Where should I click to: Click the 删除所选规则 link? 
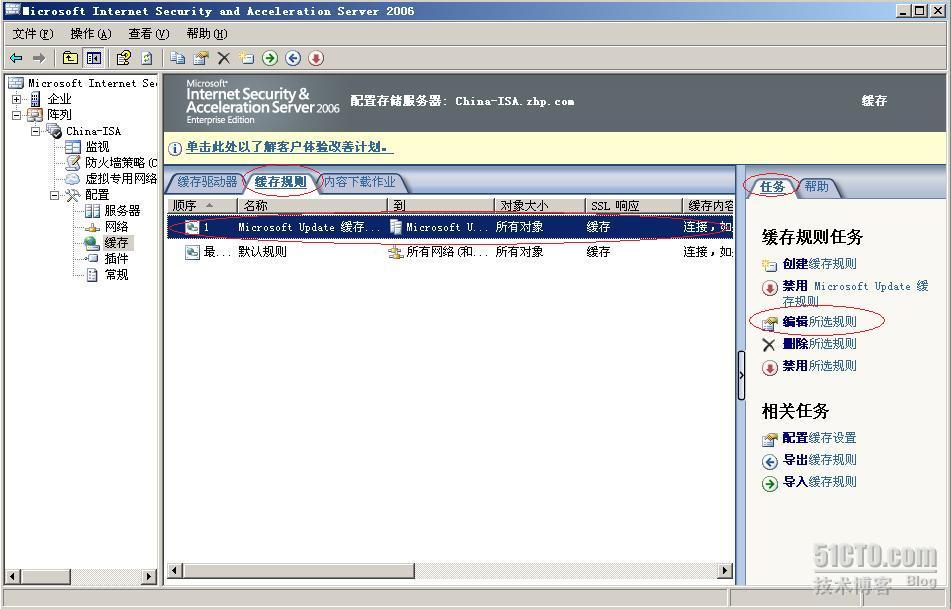[x=819, y=344]
